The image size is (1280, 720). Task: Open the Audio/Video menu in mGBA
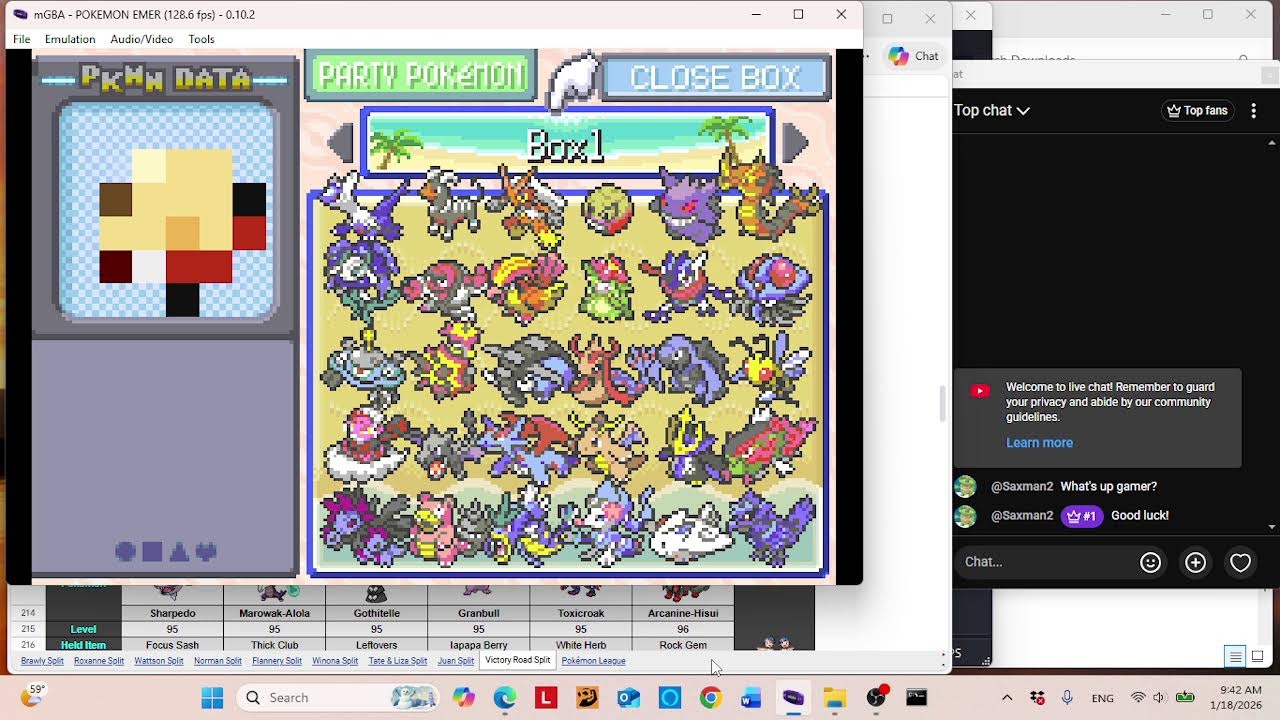pos(142,39)
